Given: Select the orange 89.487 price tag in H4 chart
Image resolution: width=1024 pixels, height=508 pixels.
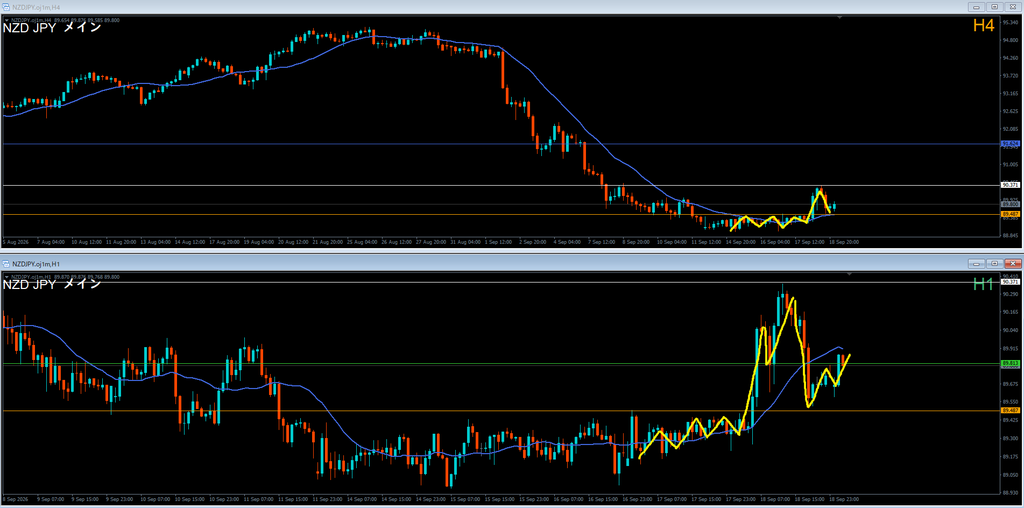Looking at the screenshot, I should tap(1010, 214).
